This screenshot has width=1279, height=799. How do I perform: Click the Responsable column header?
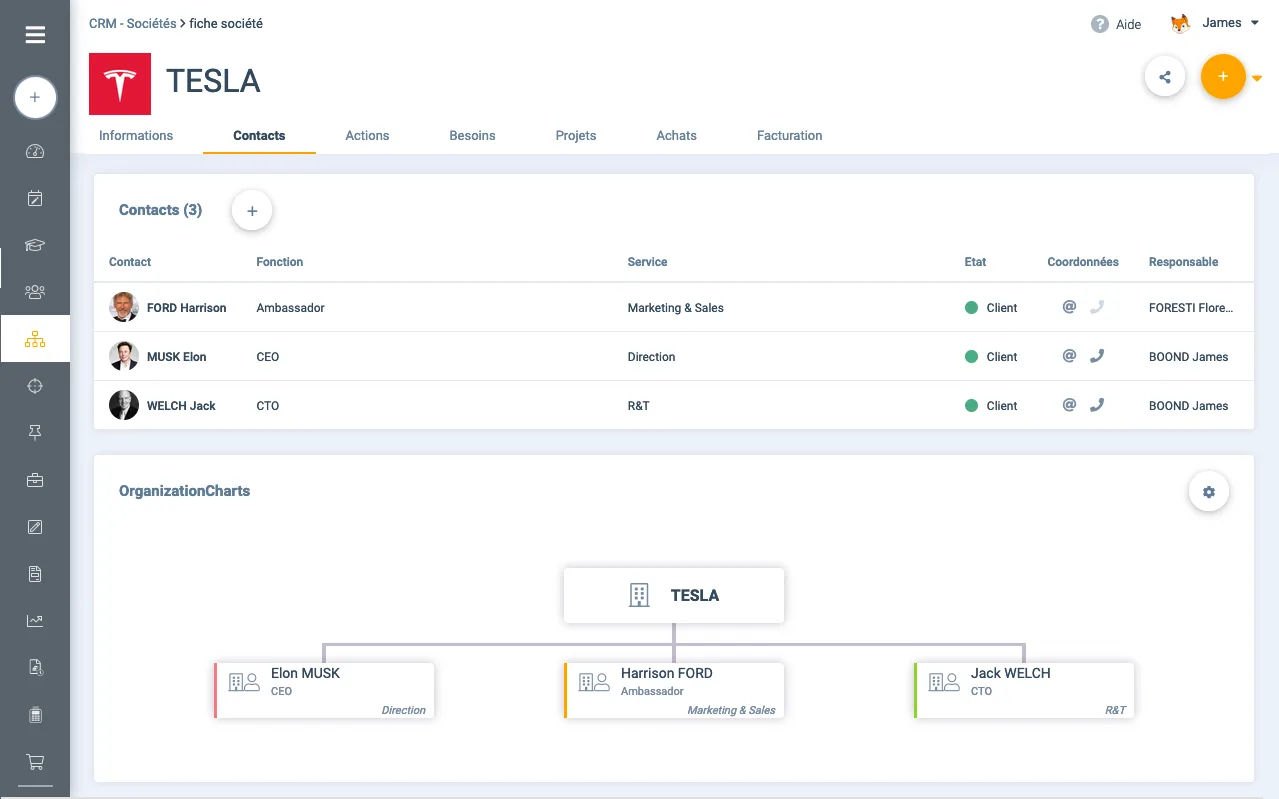[1184, 262]
